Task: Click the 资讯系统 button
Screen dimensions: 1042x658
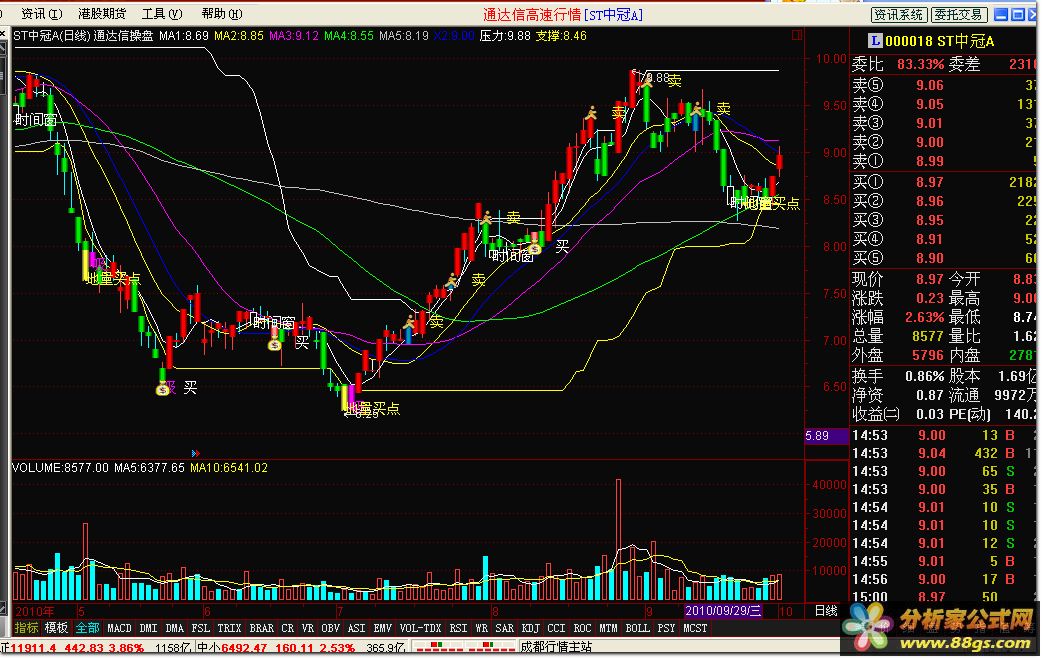Action: 898,15
